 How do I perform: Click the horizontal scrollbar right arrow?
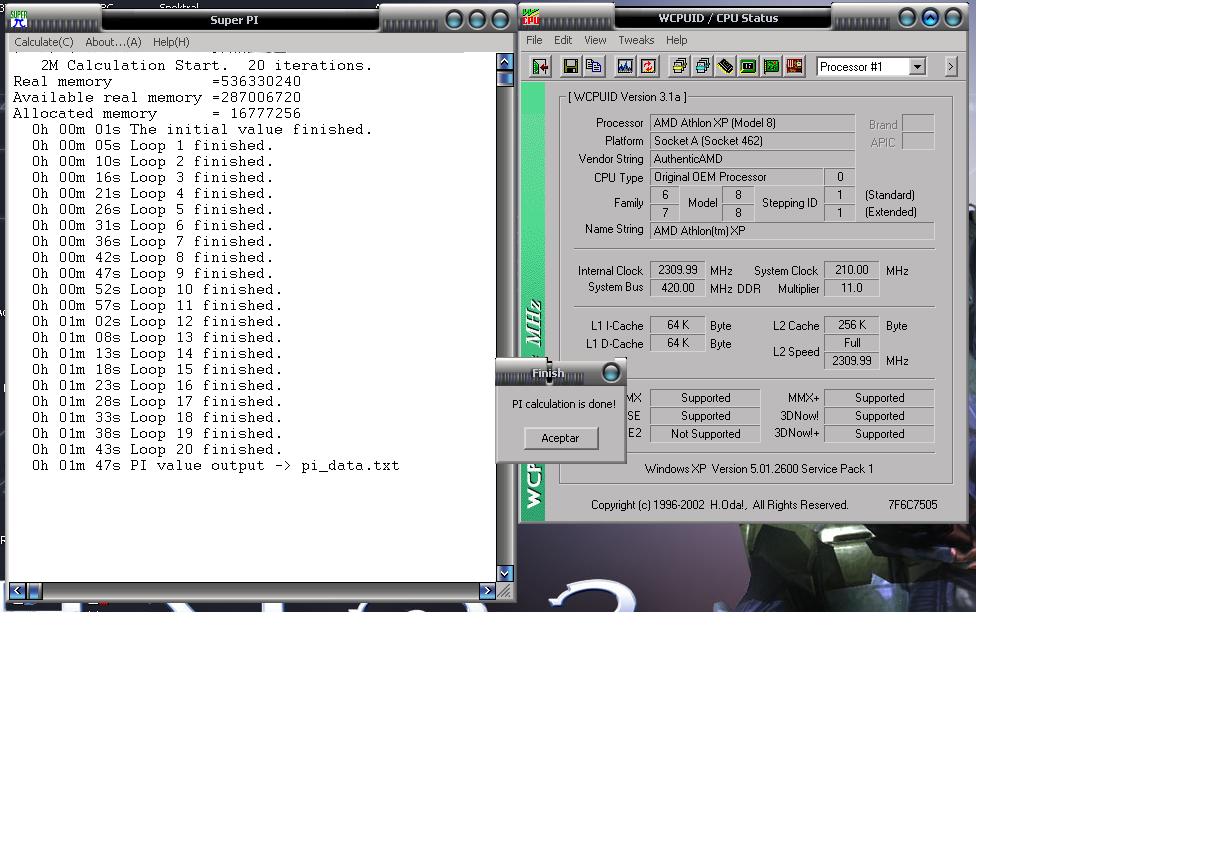tap(487, 591)
